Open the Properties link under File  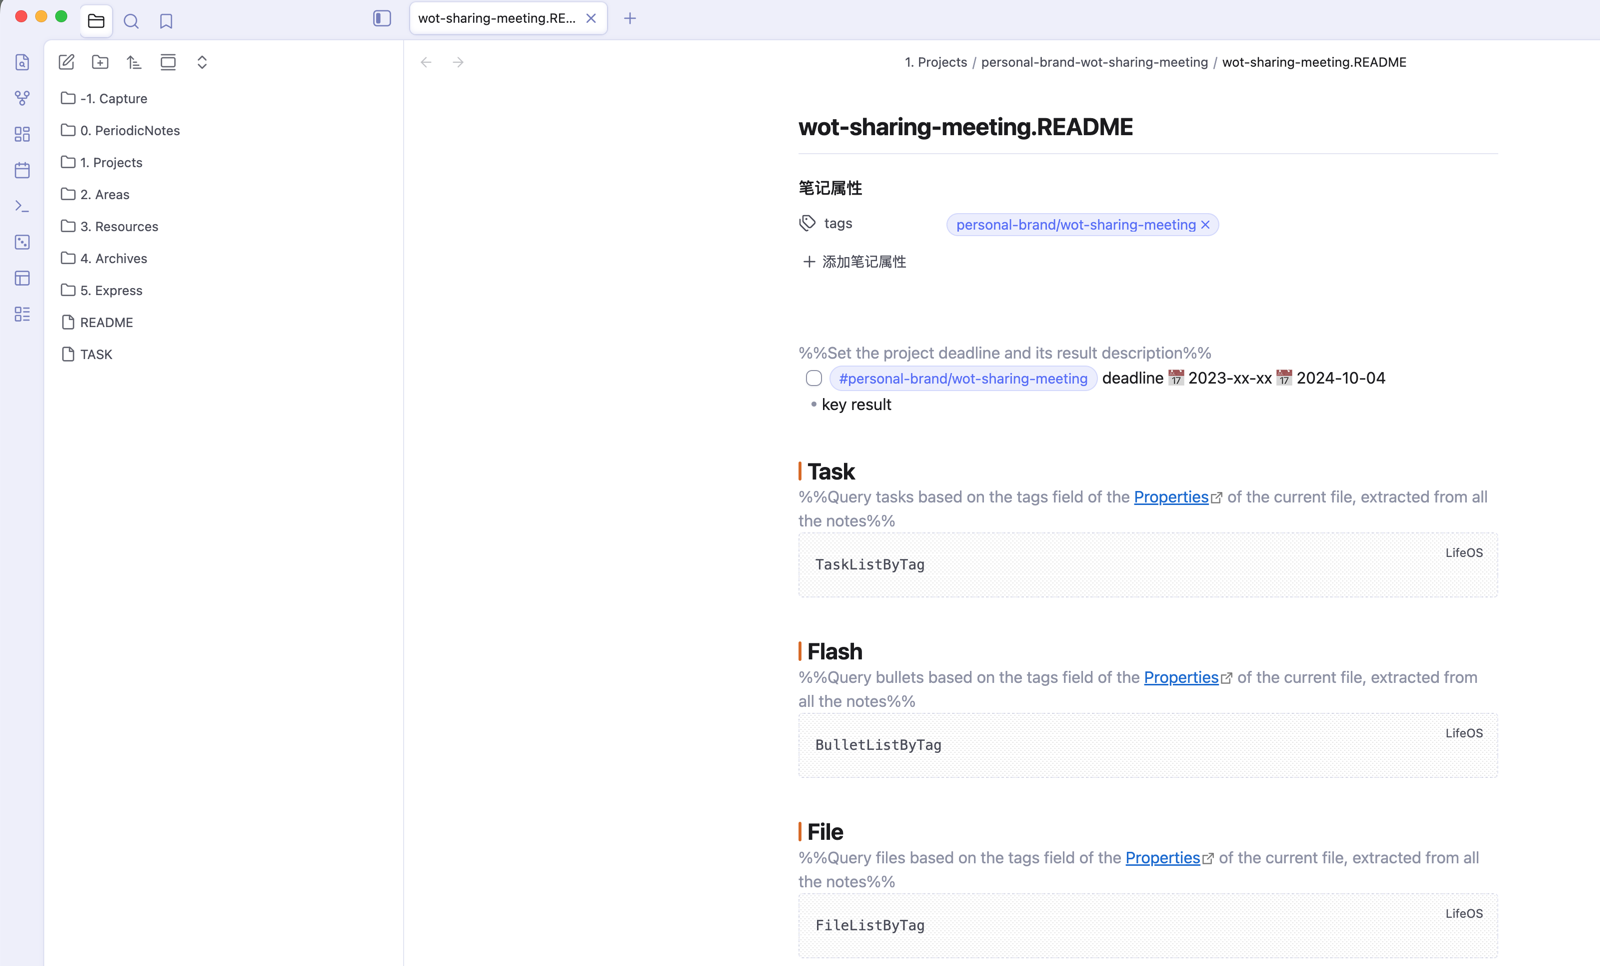tap(1163, 858)
